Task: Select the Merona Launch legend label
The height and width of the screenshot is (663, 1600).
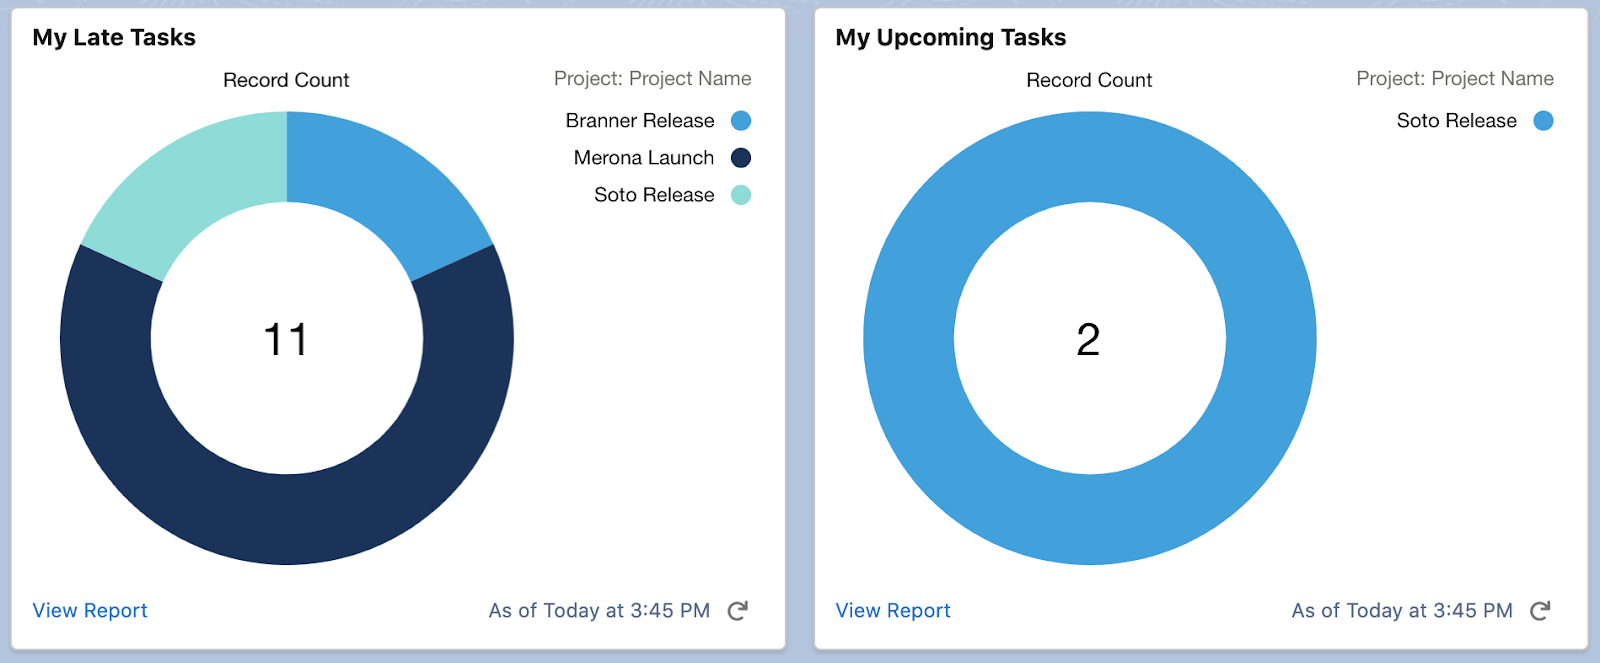Action: point(644,158)
